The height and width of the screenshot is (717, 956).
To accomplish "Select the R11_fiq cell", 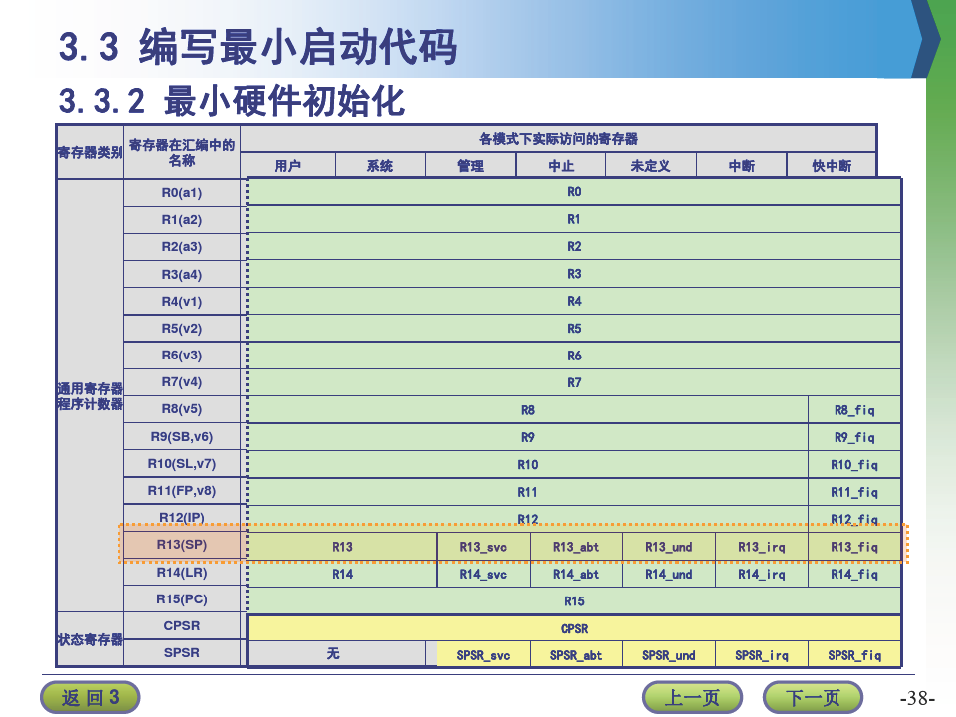I will 854,492.
